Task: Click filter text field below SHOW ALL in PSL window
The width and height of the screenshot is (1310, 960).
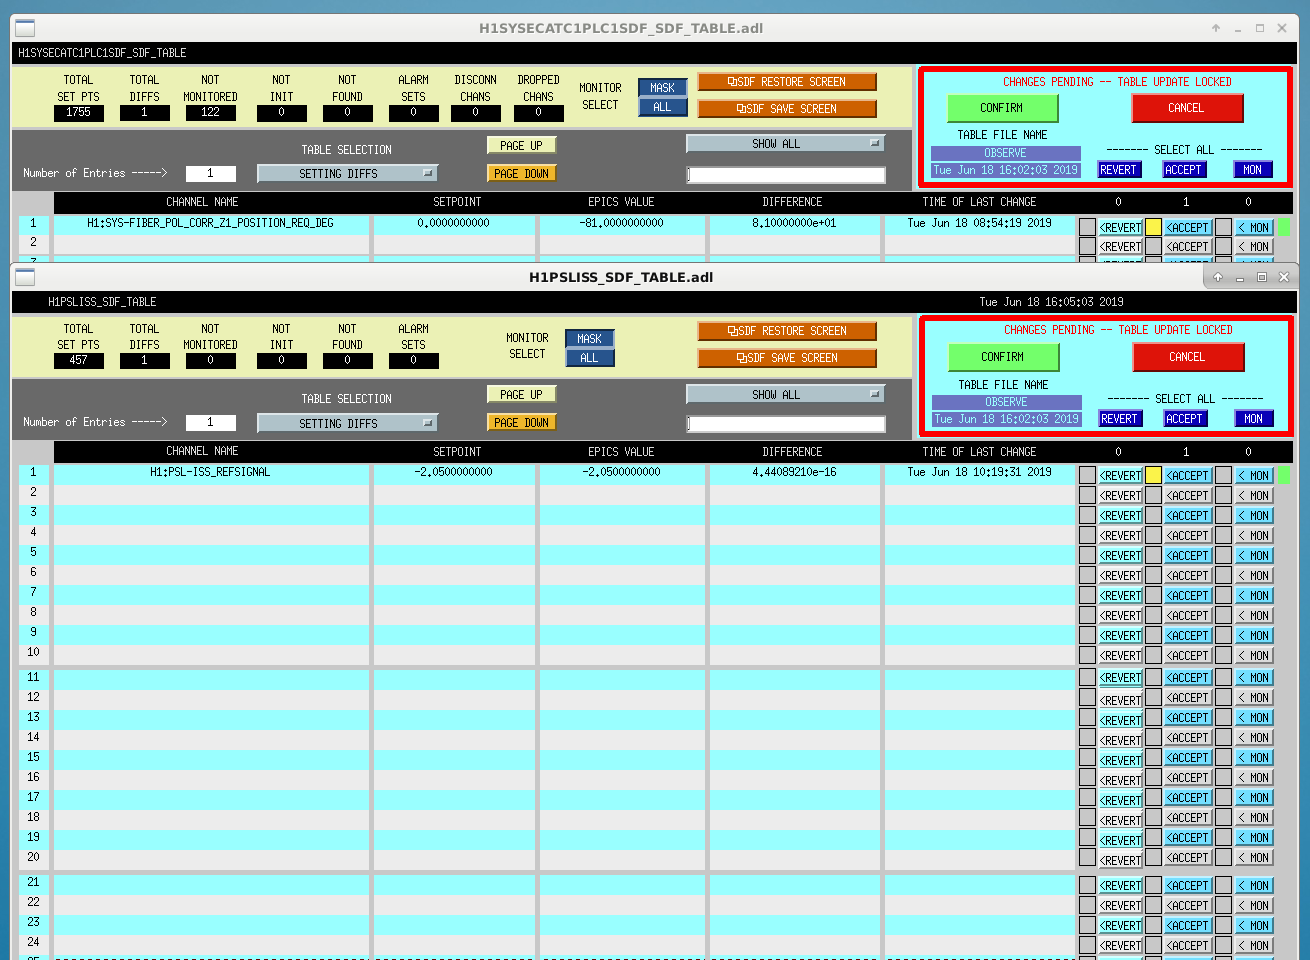Action: tap(786, 424)
